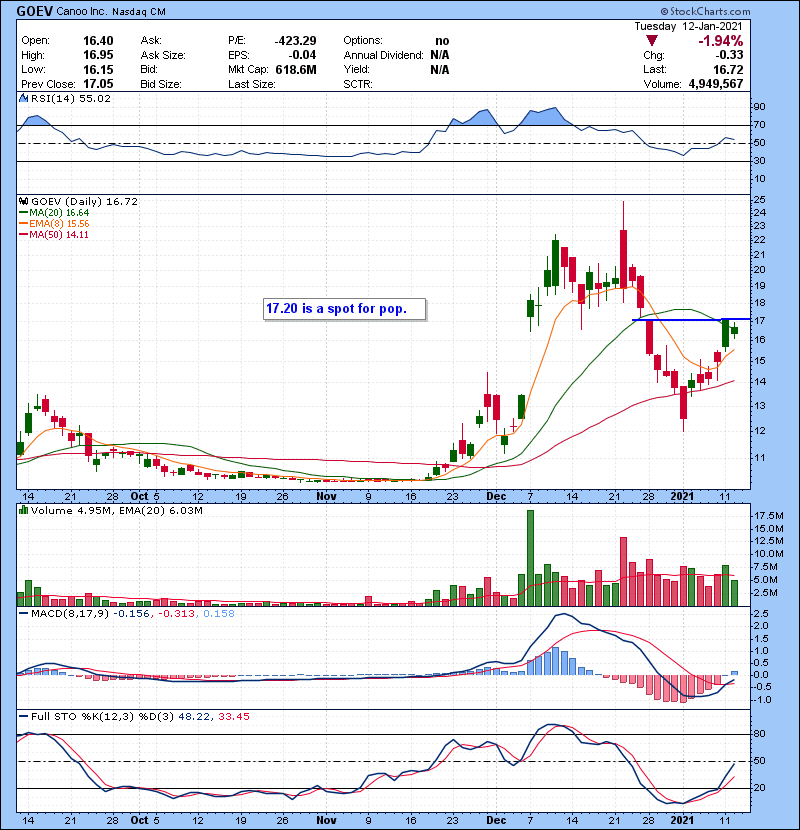
Task: Click the Prev Close value 17.05
Action: (x=98, y=84)
